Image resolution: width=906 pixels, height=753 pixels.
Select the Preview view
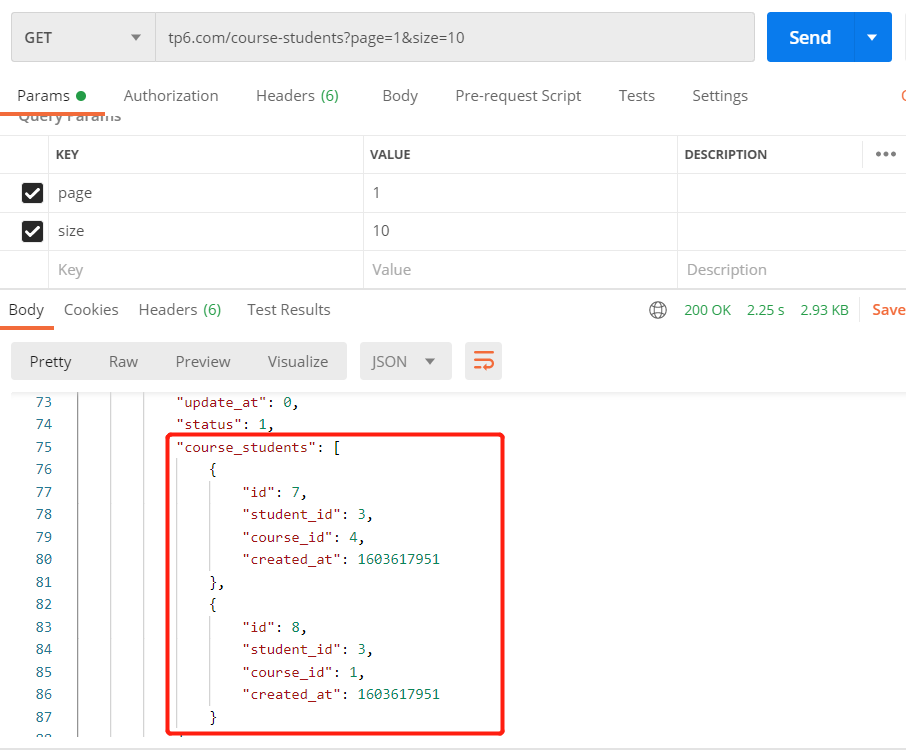click(x=203, y=362)
